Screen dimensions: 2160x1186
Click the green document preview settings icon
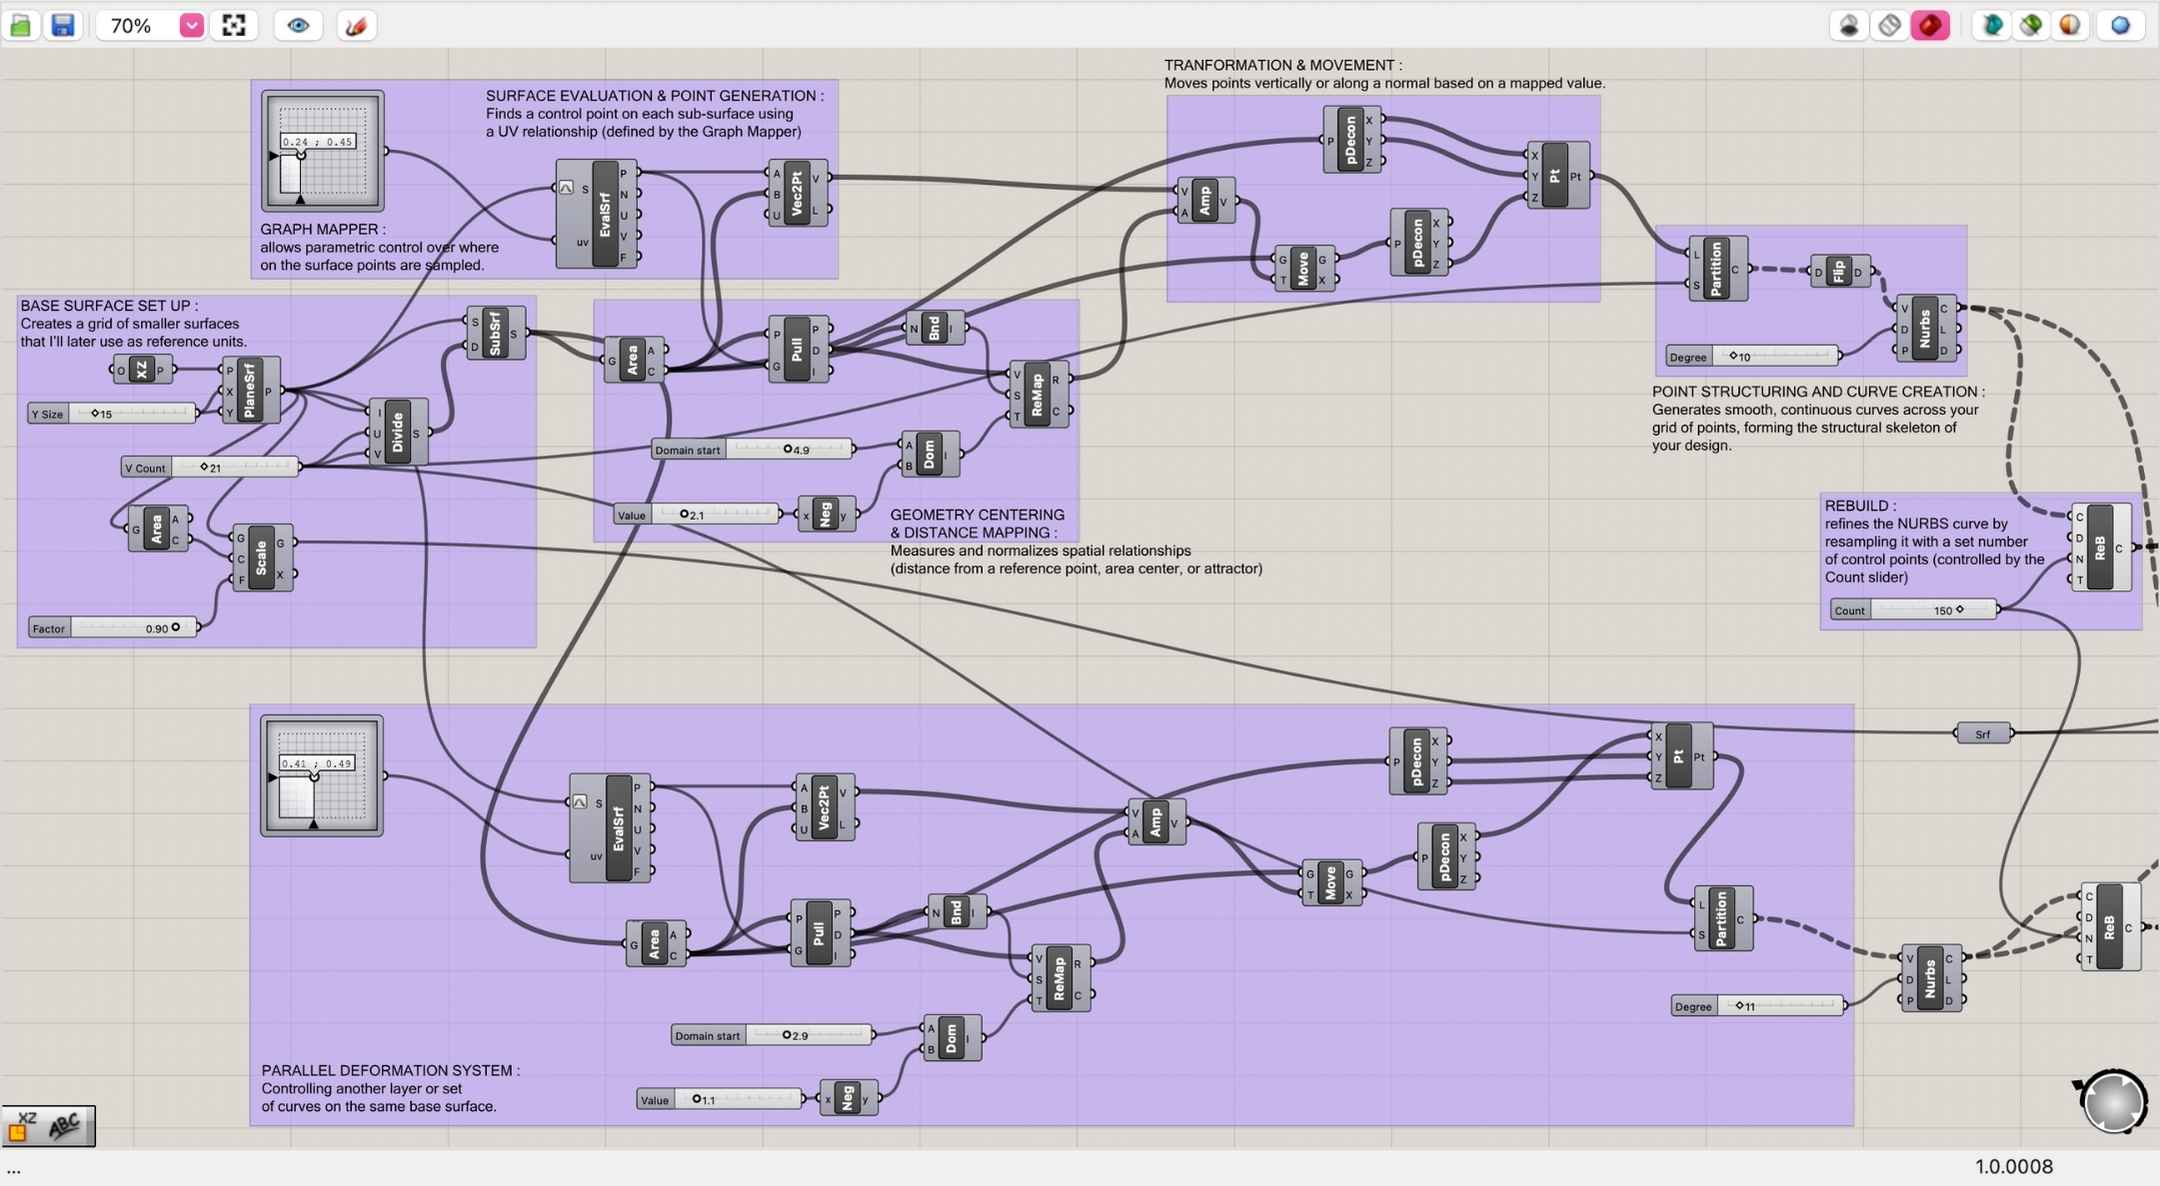pos(2031,25)
